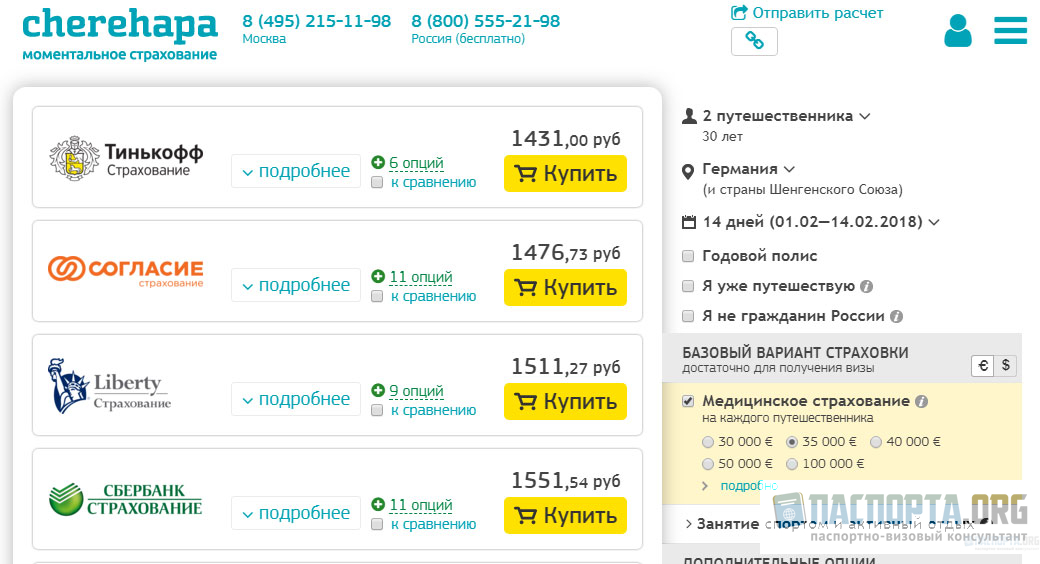Open the 2 путешественника dropdown

[786, 116]
